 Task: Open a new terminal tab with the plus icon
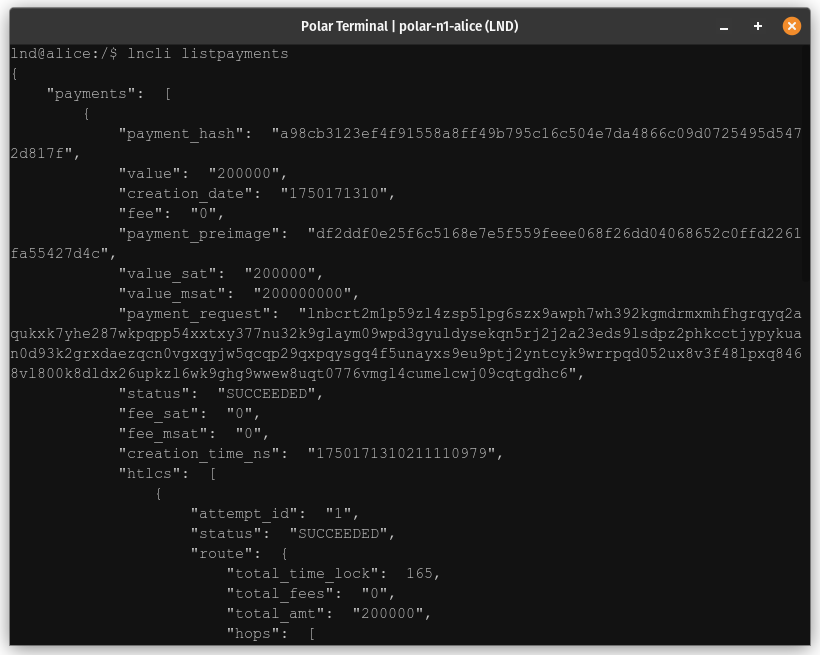(757, 26)
